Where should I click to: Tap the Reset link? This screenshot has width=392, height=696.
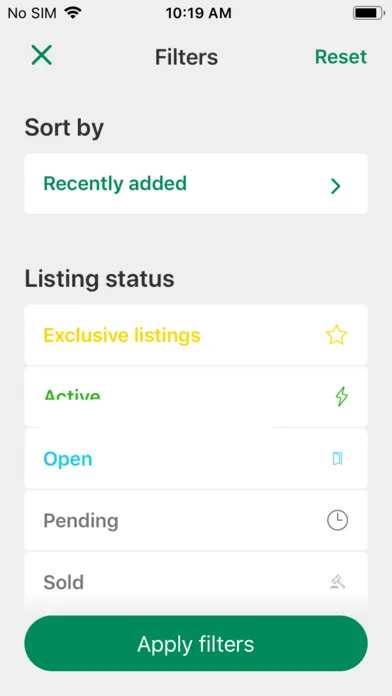click(x=341, y=57)
